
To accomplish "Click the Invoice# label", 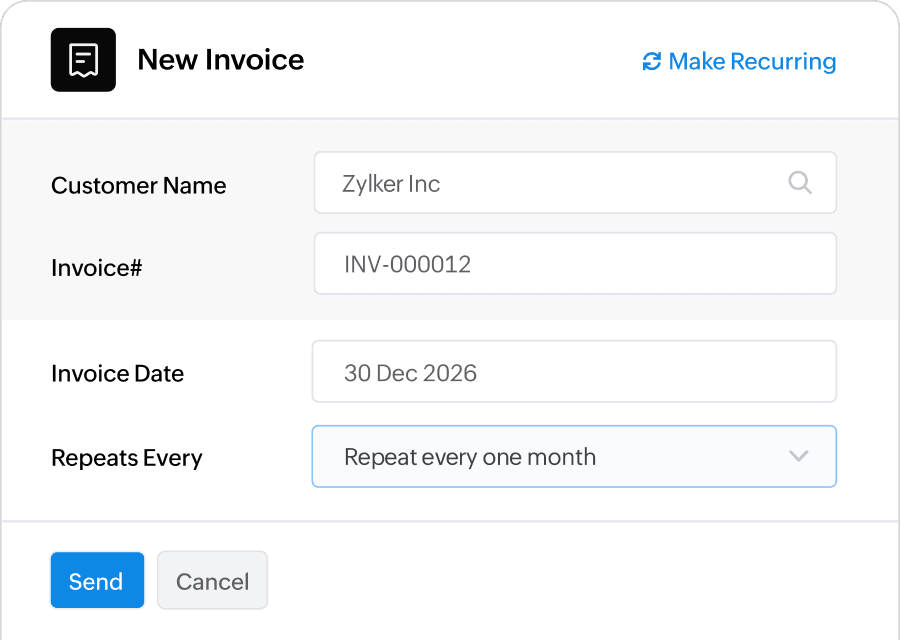I will (96, 267).
